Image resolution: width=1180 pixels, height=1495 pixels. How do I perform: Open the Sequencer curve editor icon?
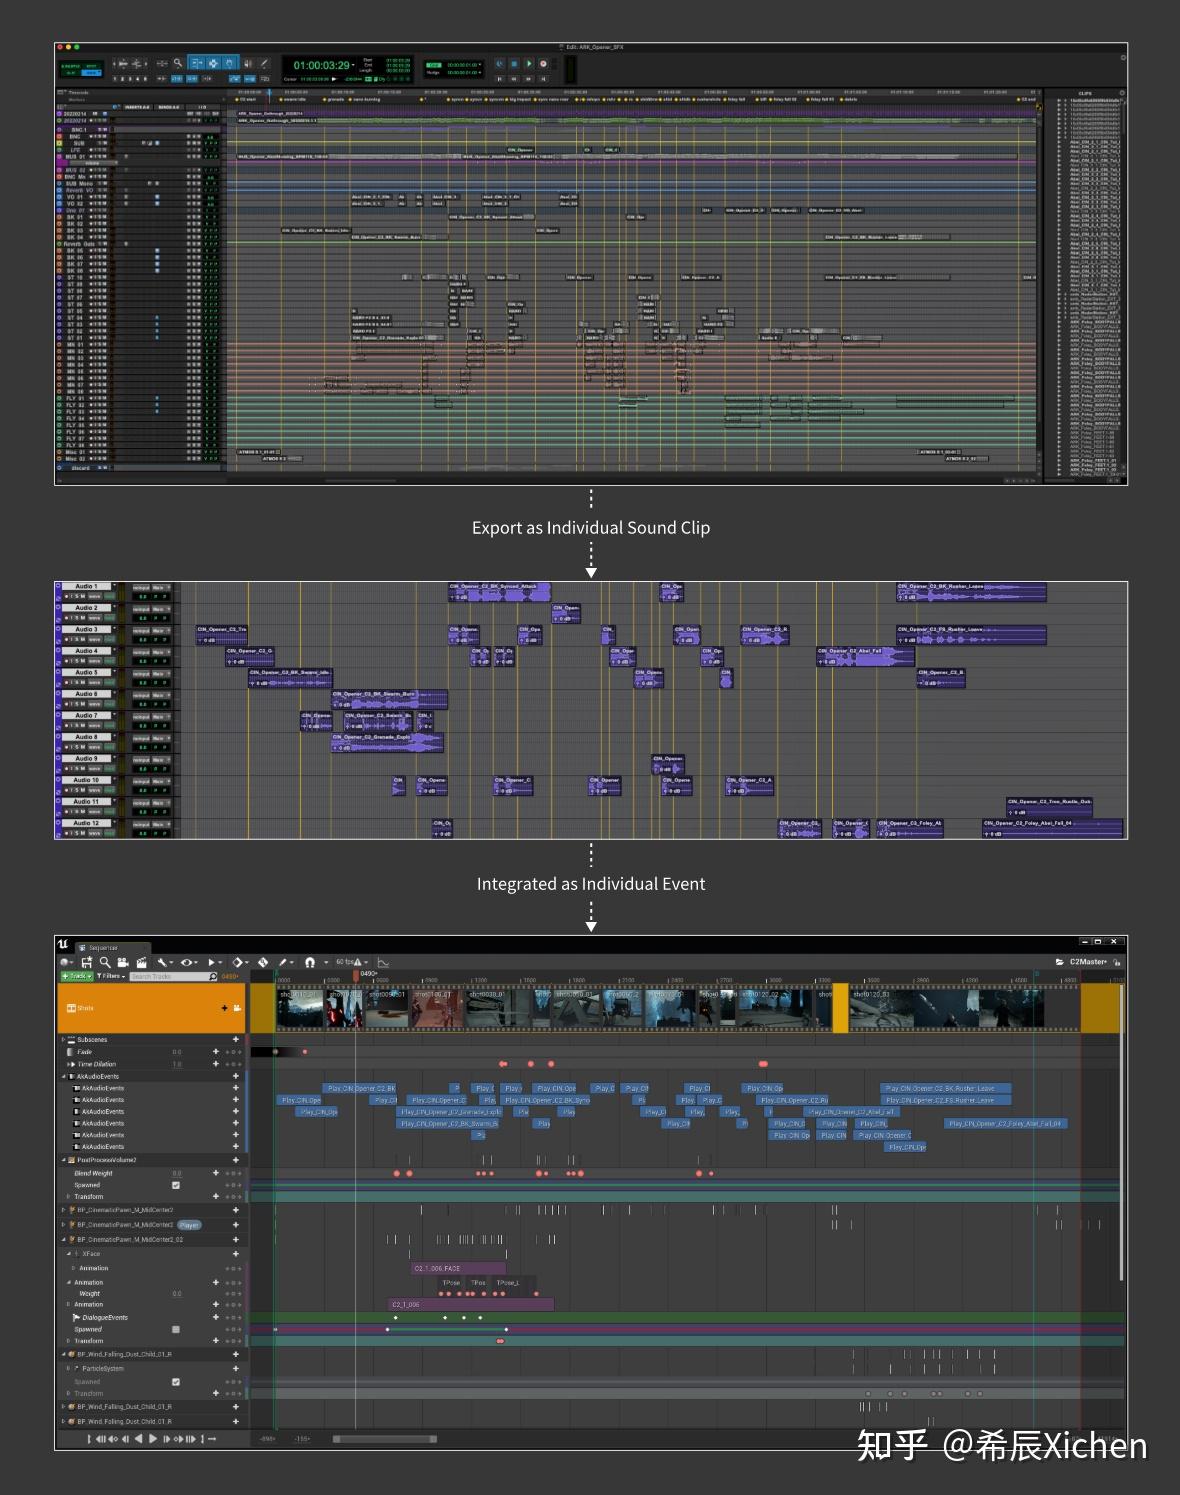(x=383, y=963)
